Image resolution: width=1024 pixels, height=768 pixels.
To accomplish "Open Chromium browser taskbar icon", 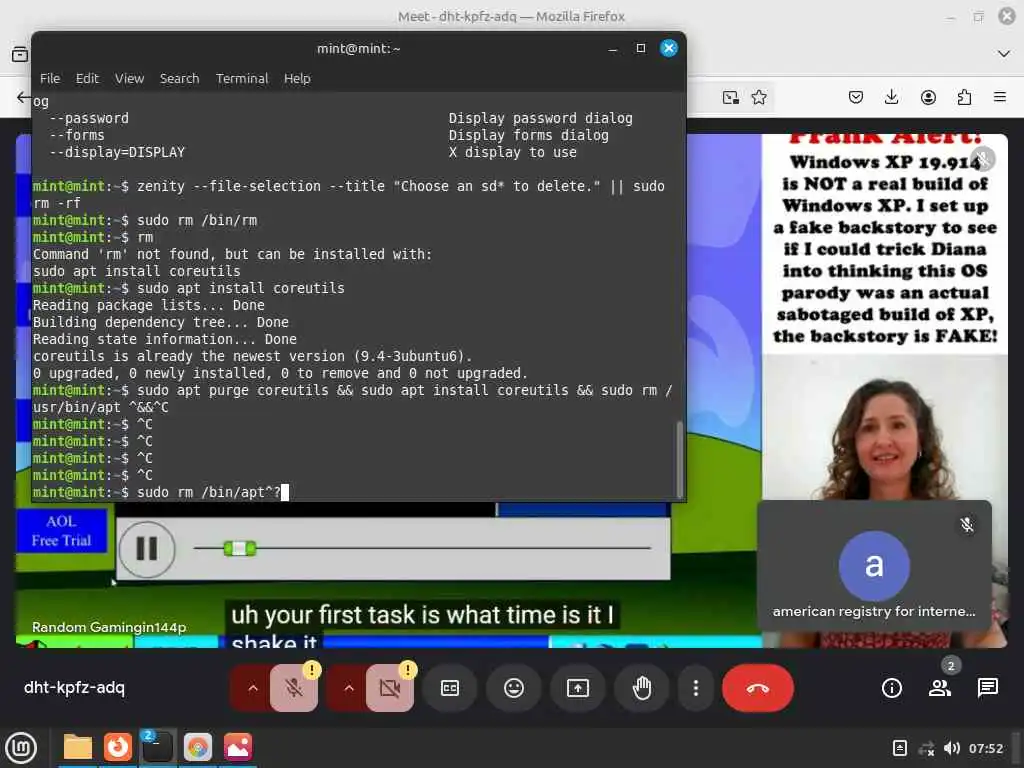I will [x=198, y=747].
